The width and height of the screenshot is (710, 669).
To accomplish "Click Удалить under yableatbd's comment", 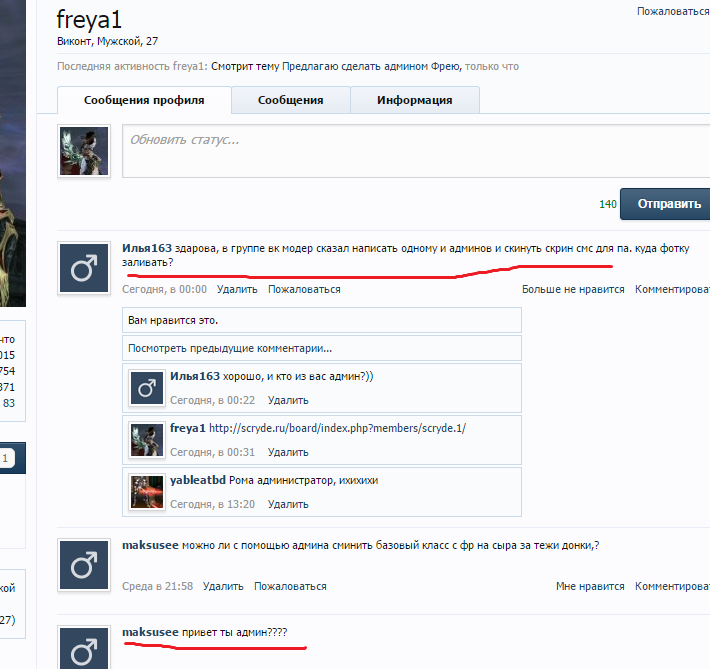I will pyautogui.click(x=289, y=505).
